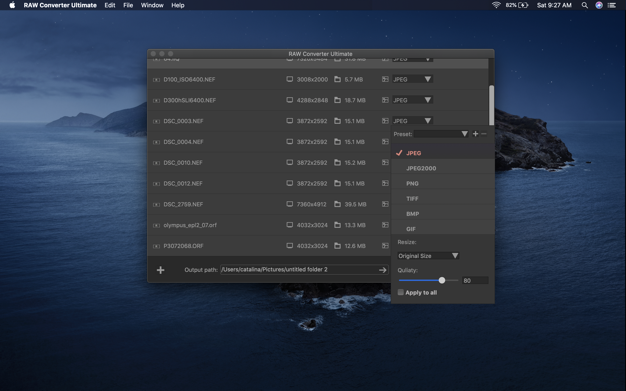This screenshot has height=391, width=626.
Task: Remove the preset with the minus icon
Action: 484,134
